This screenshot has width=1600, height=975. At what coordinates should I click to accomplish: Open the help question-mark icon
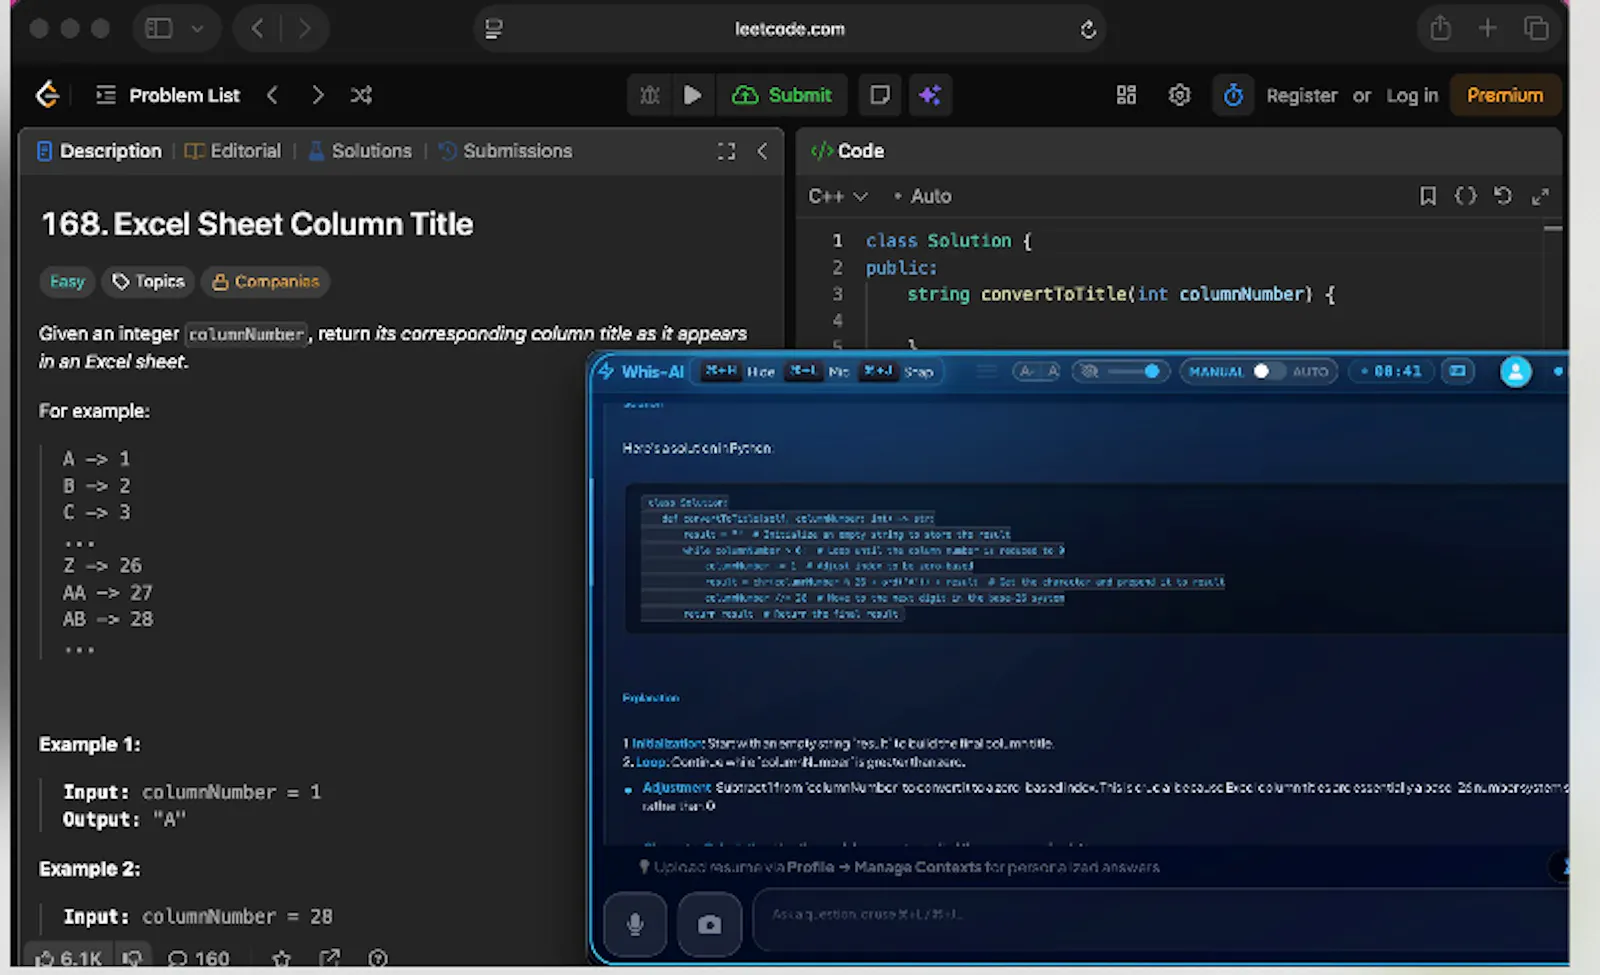click(378, 958)
